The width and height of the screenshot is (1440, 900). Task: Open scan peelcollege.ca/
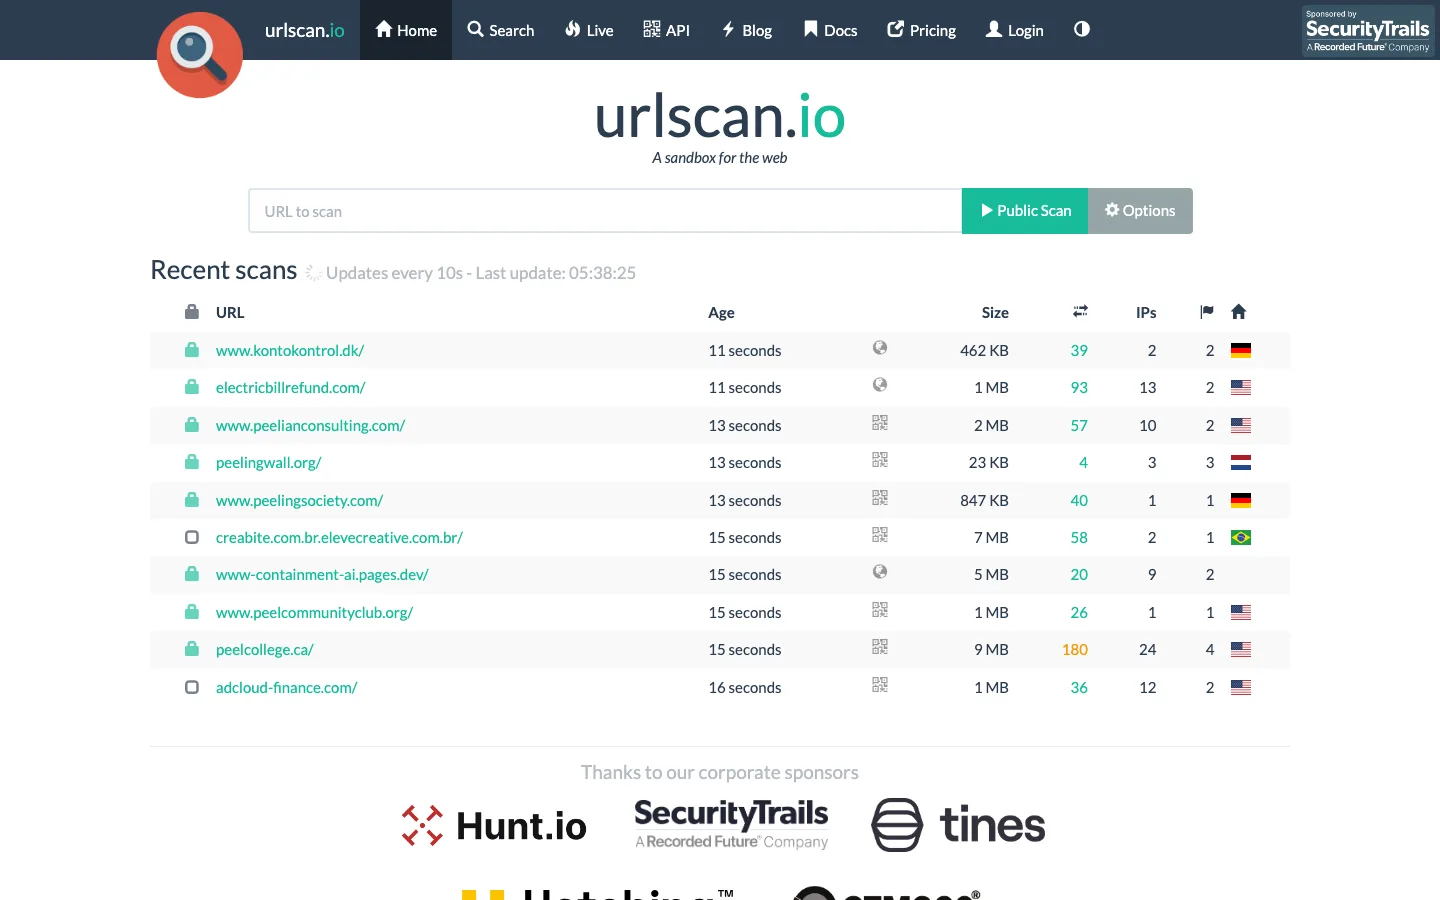pyautogui.click(x=265, y=650)
